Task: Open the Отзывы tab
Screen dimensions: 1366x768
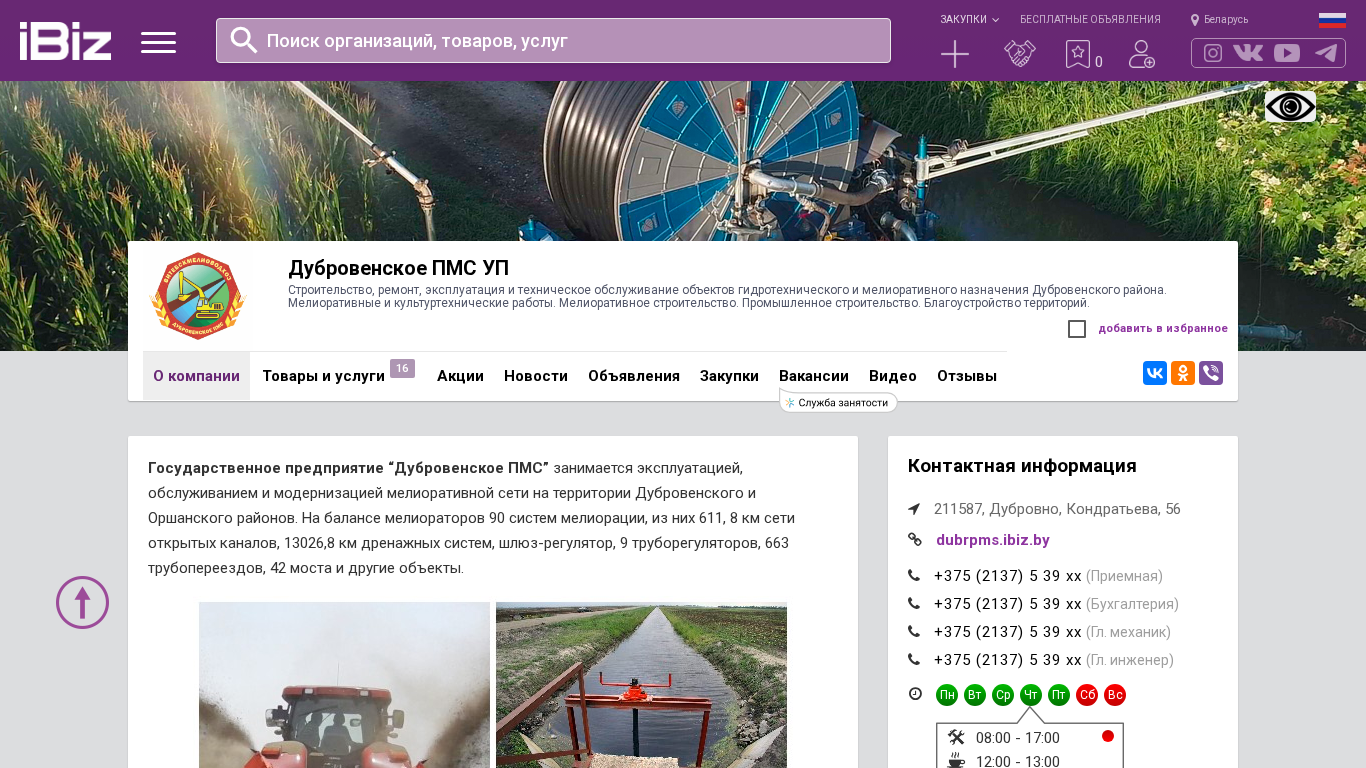Action: pos(967,376)
